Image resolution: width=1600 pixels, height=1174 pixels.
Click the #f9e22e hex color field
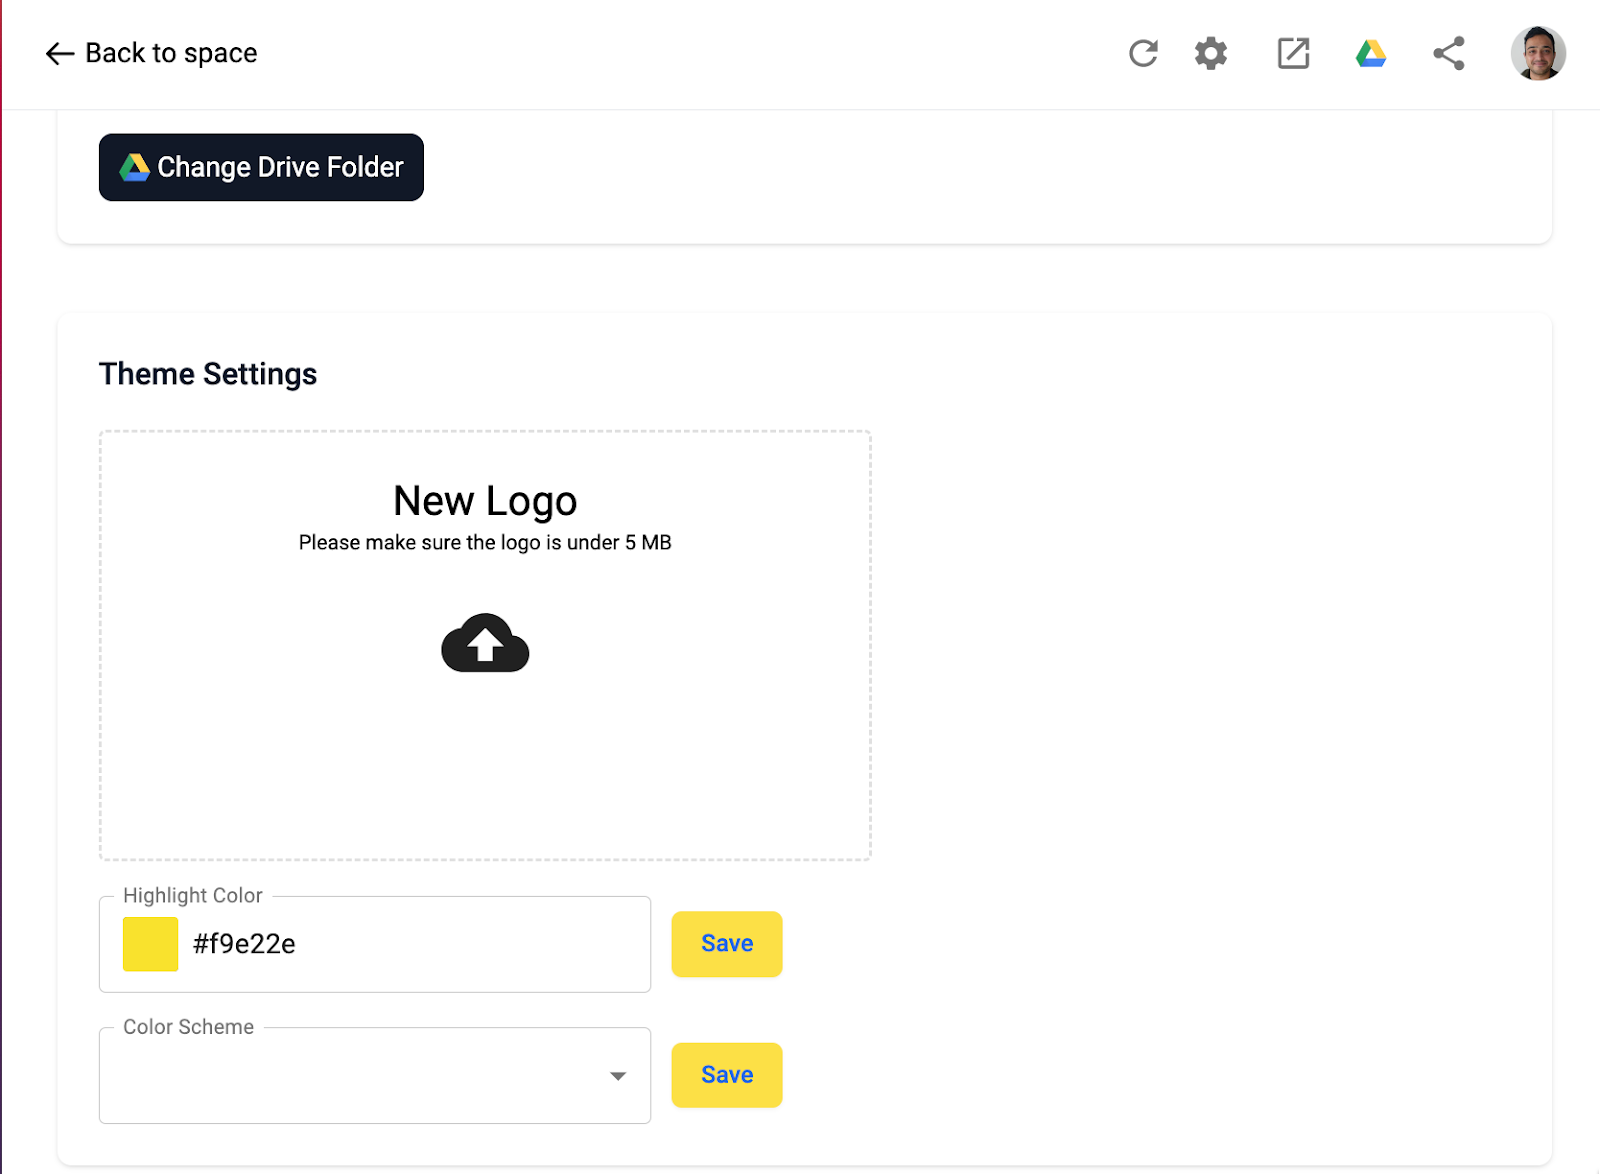click(375, 944)
